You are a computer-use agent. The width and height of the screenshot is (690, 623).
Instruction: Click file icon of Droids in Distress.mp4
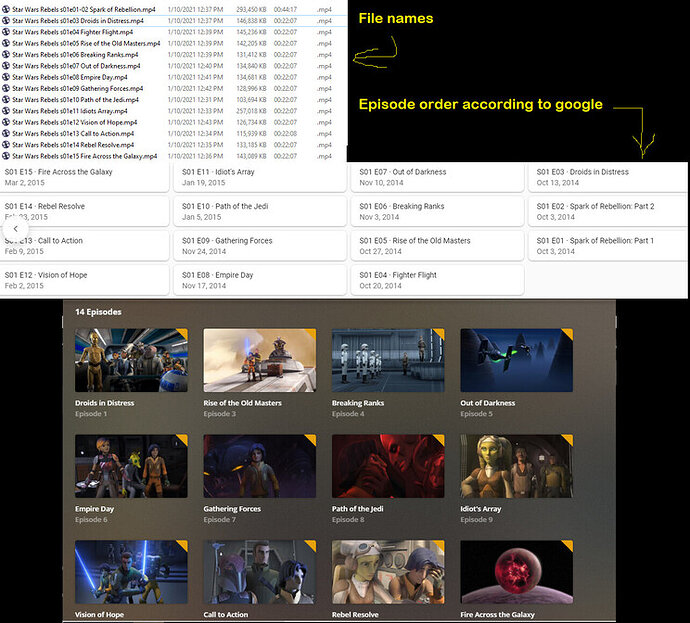(x=6, y=21)
